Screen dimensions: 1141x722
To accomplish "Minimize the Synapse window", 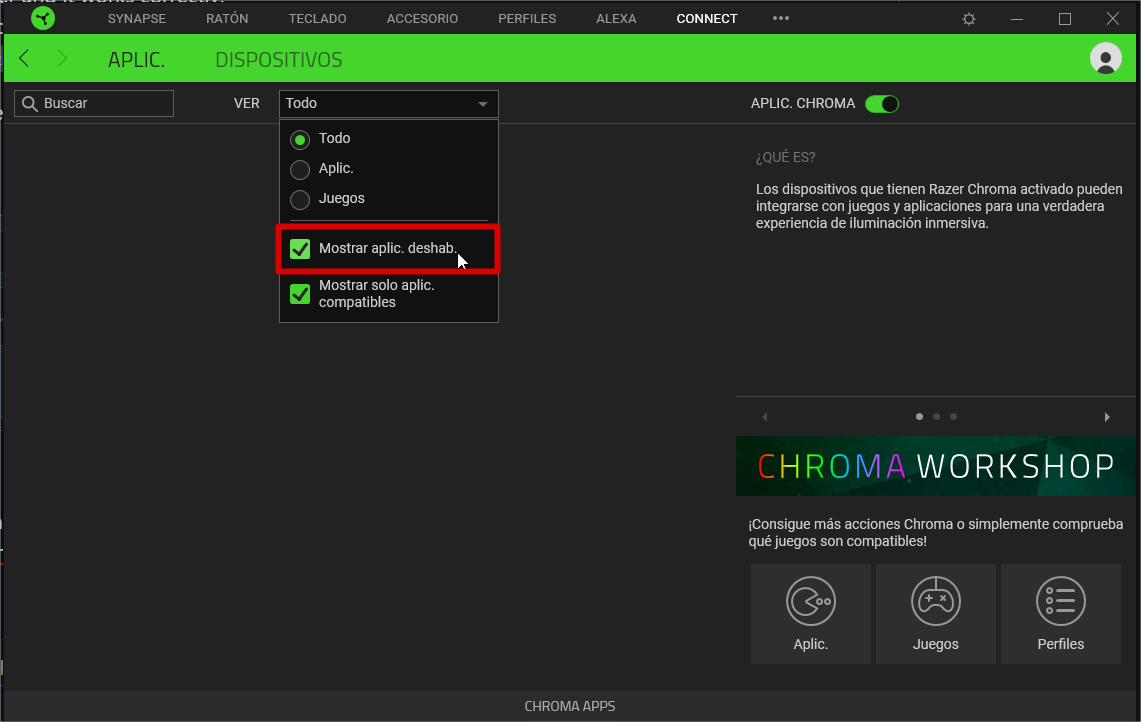I will click(1017, 19).
